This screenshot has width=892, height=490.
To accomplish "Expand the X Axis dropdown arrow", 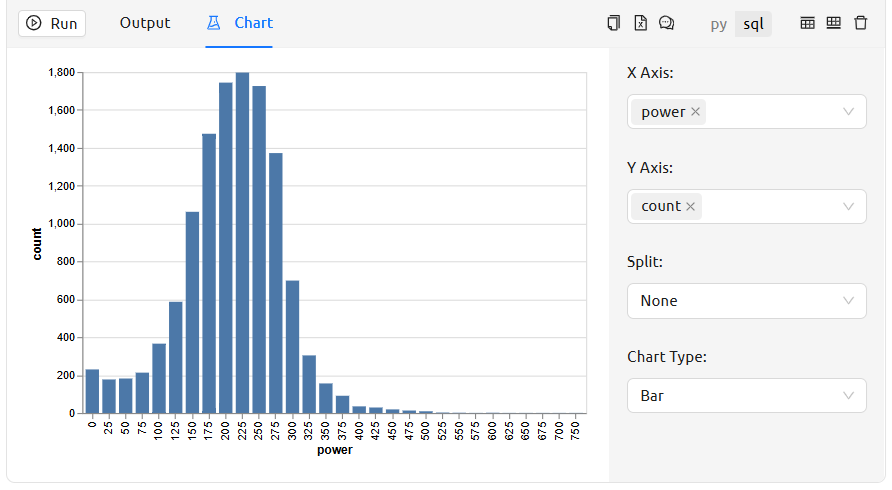I will [849, 112].
